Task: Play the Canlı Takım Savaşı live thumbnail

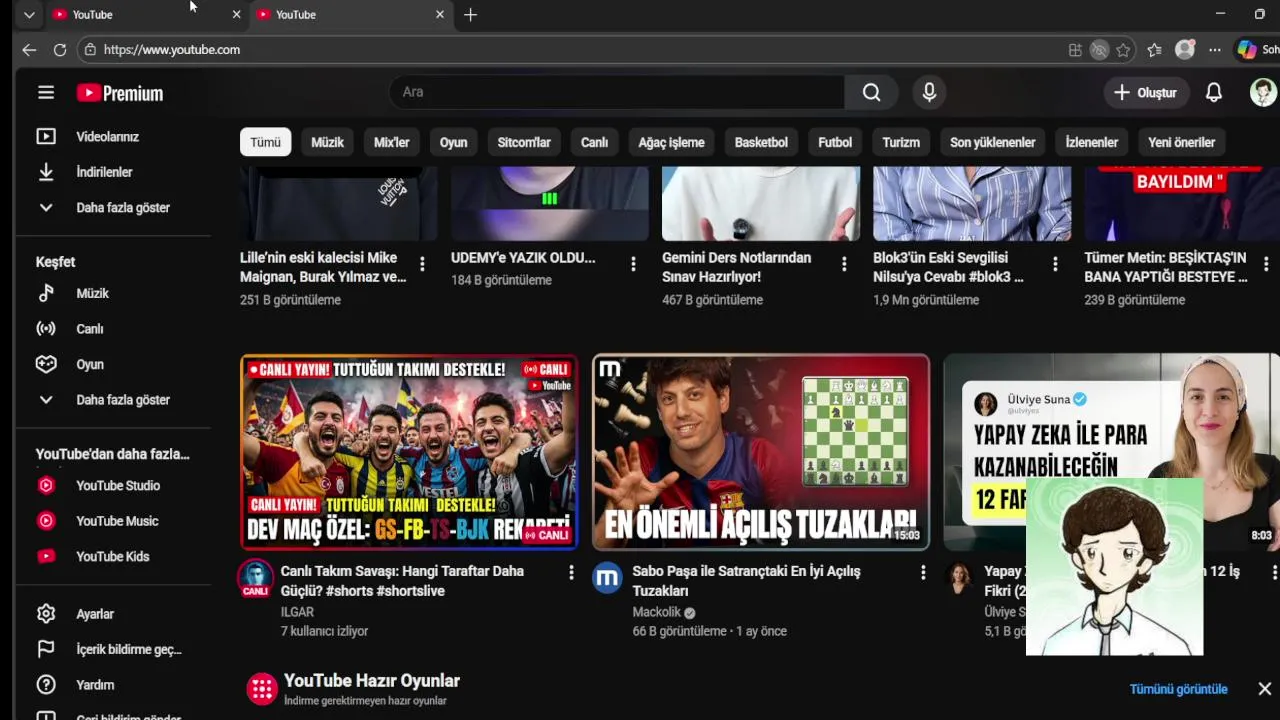Action: (409, 452)
